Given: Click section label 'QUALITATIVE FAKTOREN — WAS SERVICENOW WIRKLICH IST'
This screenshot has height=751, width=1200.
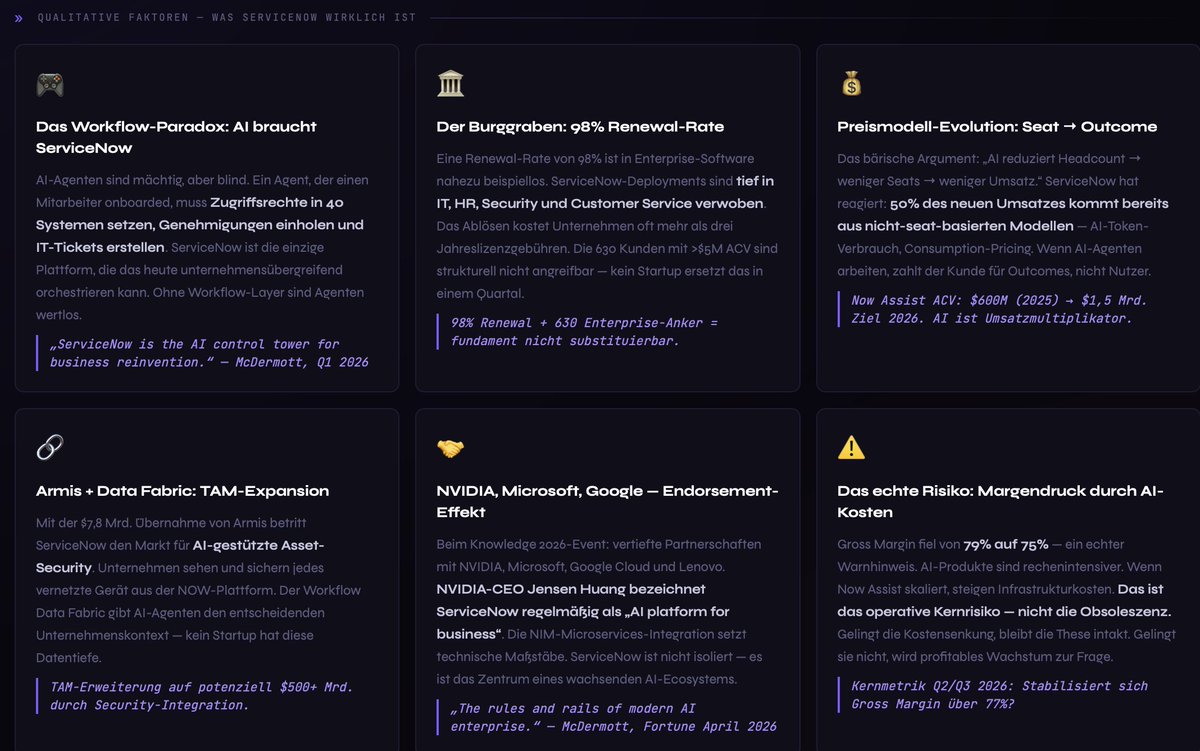Looking at the screenshot, I should click(227, 18).
